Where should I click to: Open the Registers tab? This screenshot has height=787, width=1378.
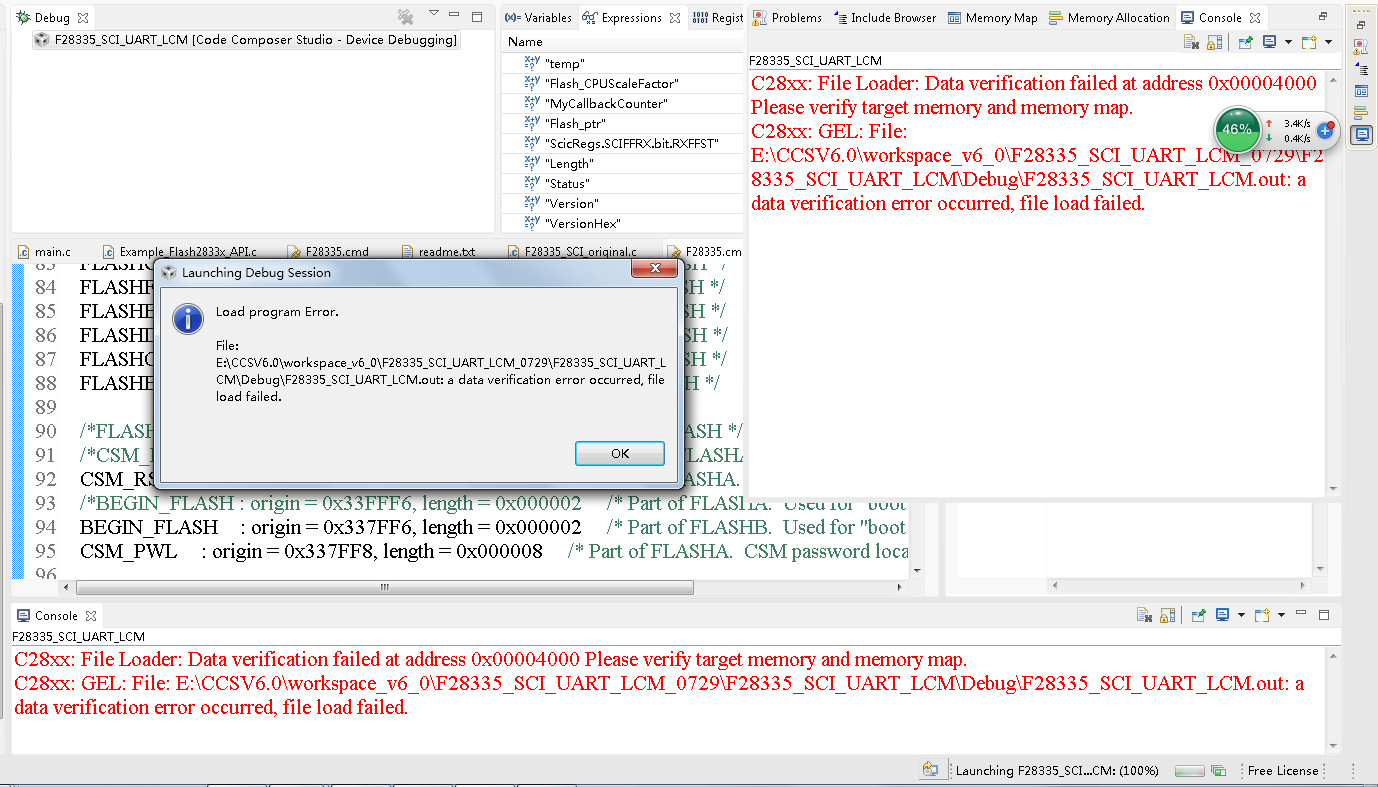pyautogui.click(x=718, y=18)
